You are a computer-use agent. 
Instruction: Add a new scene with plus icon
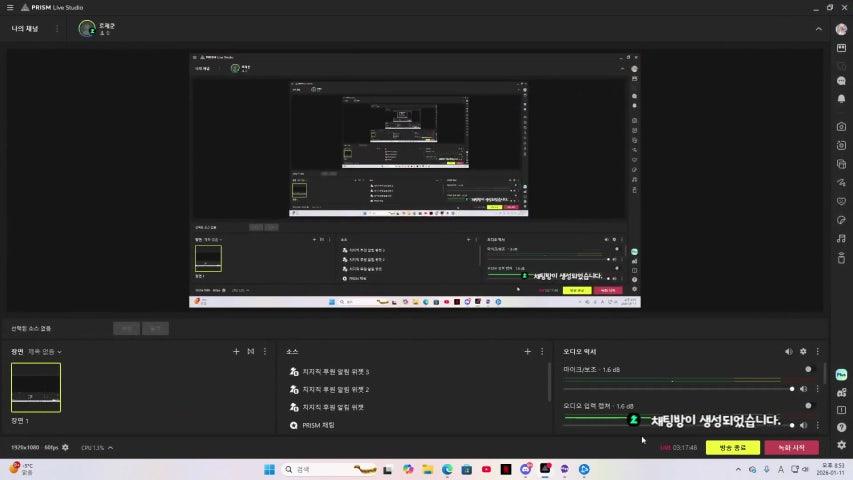click(x=236, y=352)
